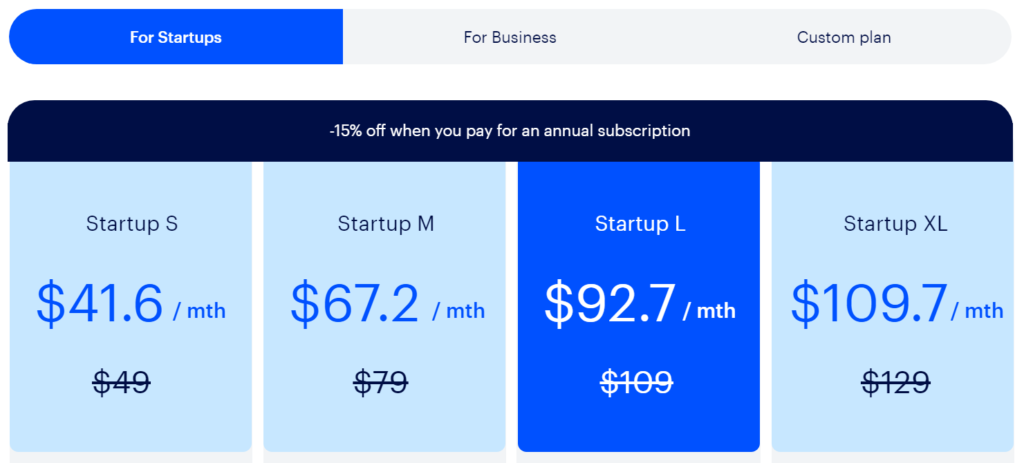
Task: Click the Startup XL title
Action: click(x=895, y=224)
